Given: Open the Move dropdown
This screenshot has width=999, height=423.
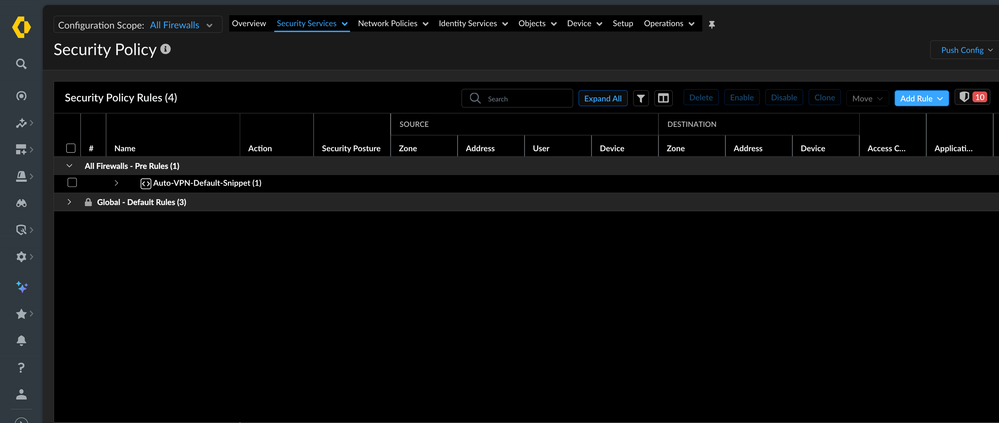Looking at the screenshot, I should tap(866, 98).
